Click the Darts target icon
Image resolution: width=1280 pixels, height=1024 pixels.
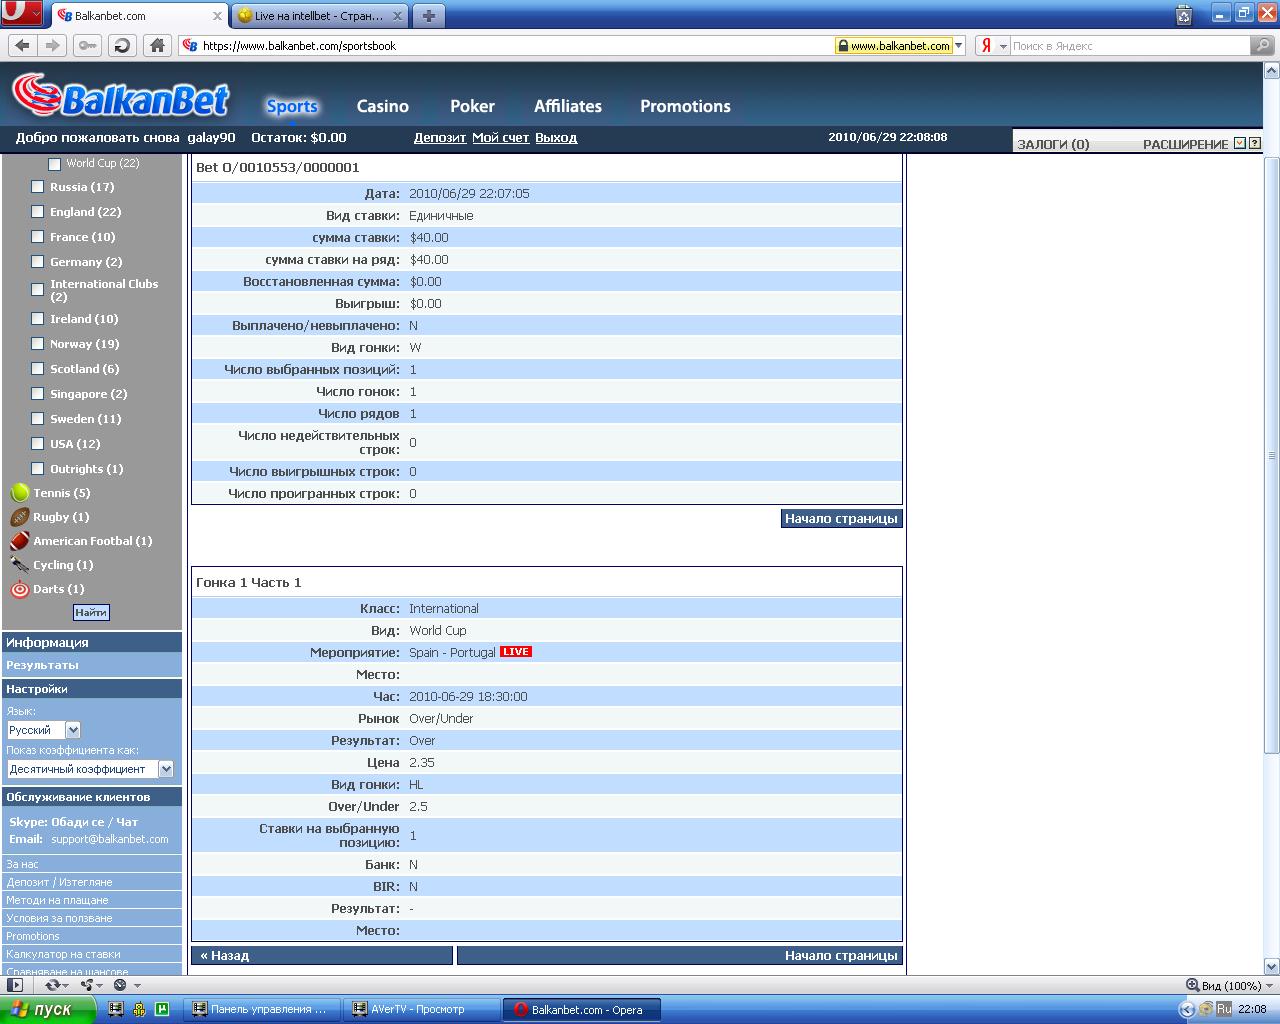pos(19,589)
